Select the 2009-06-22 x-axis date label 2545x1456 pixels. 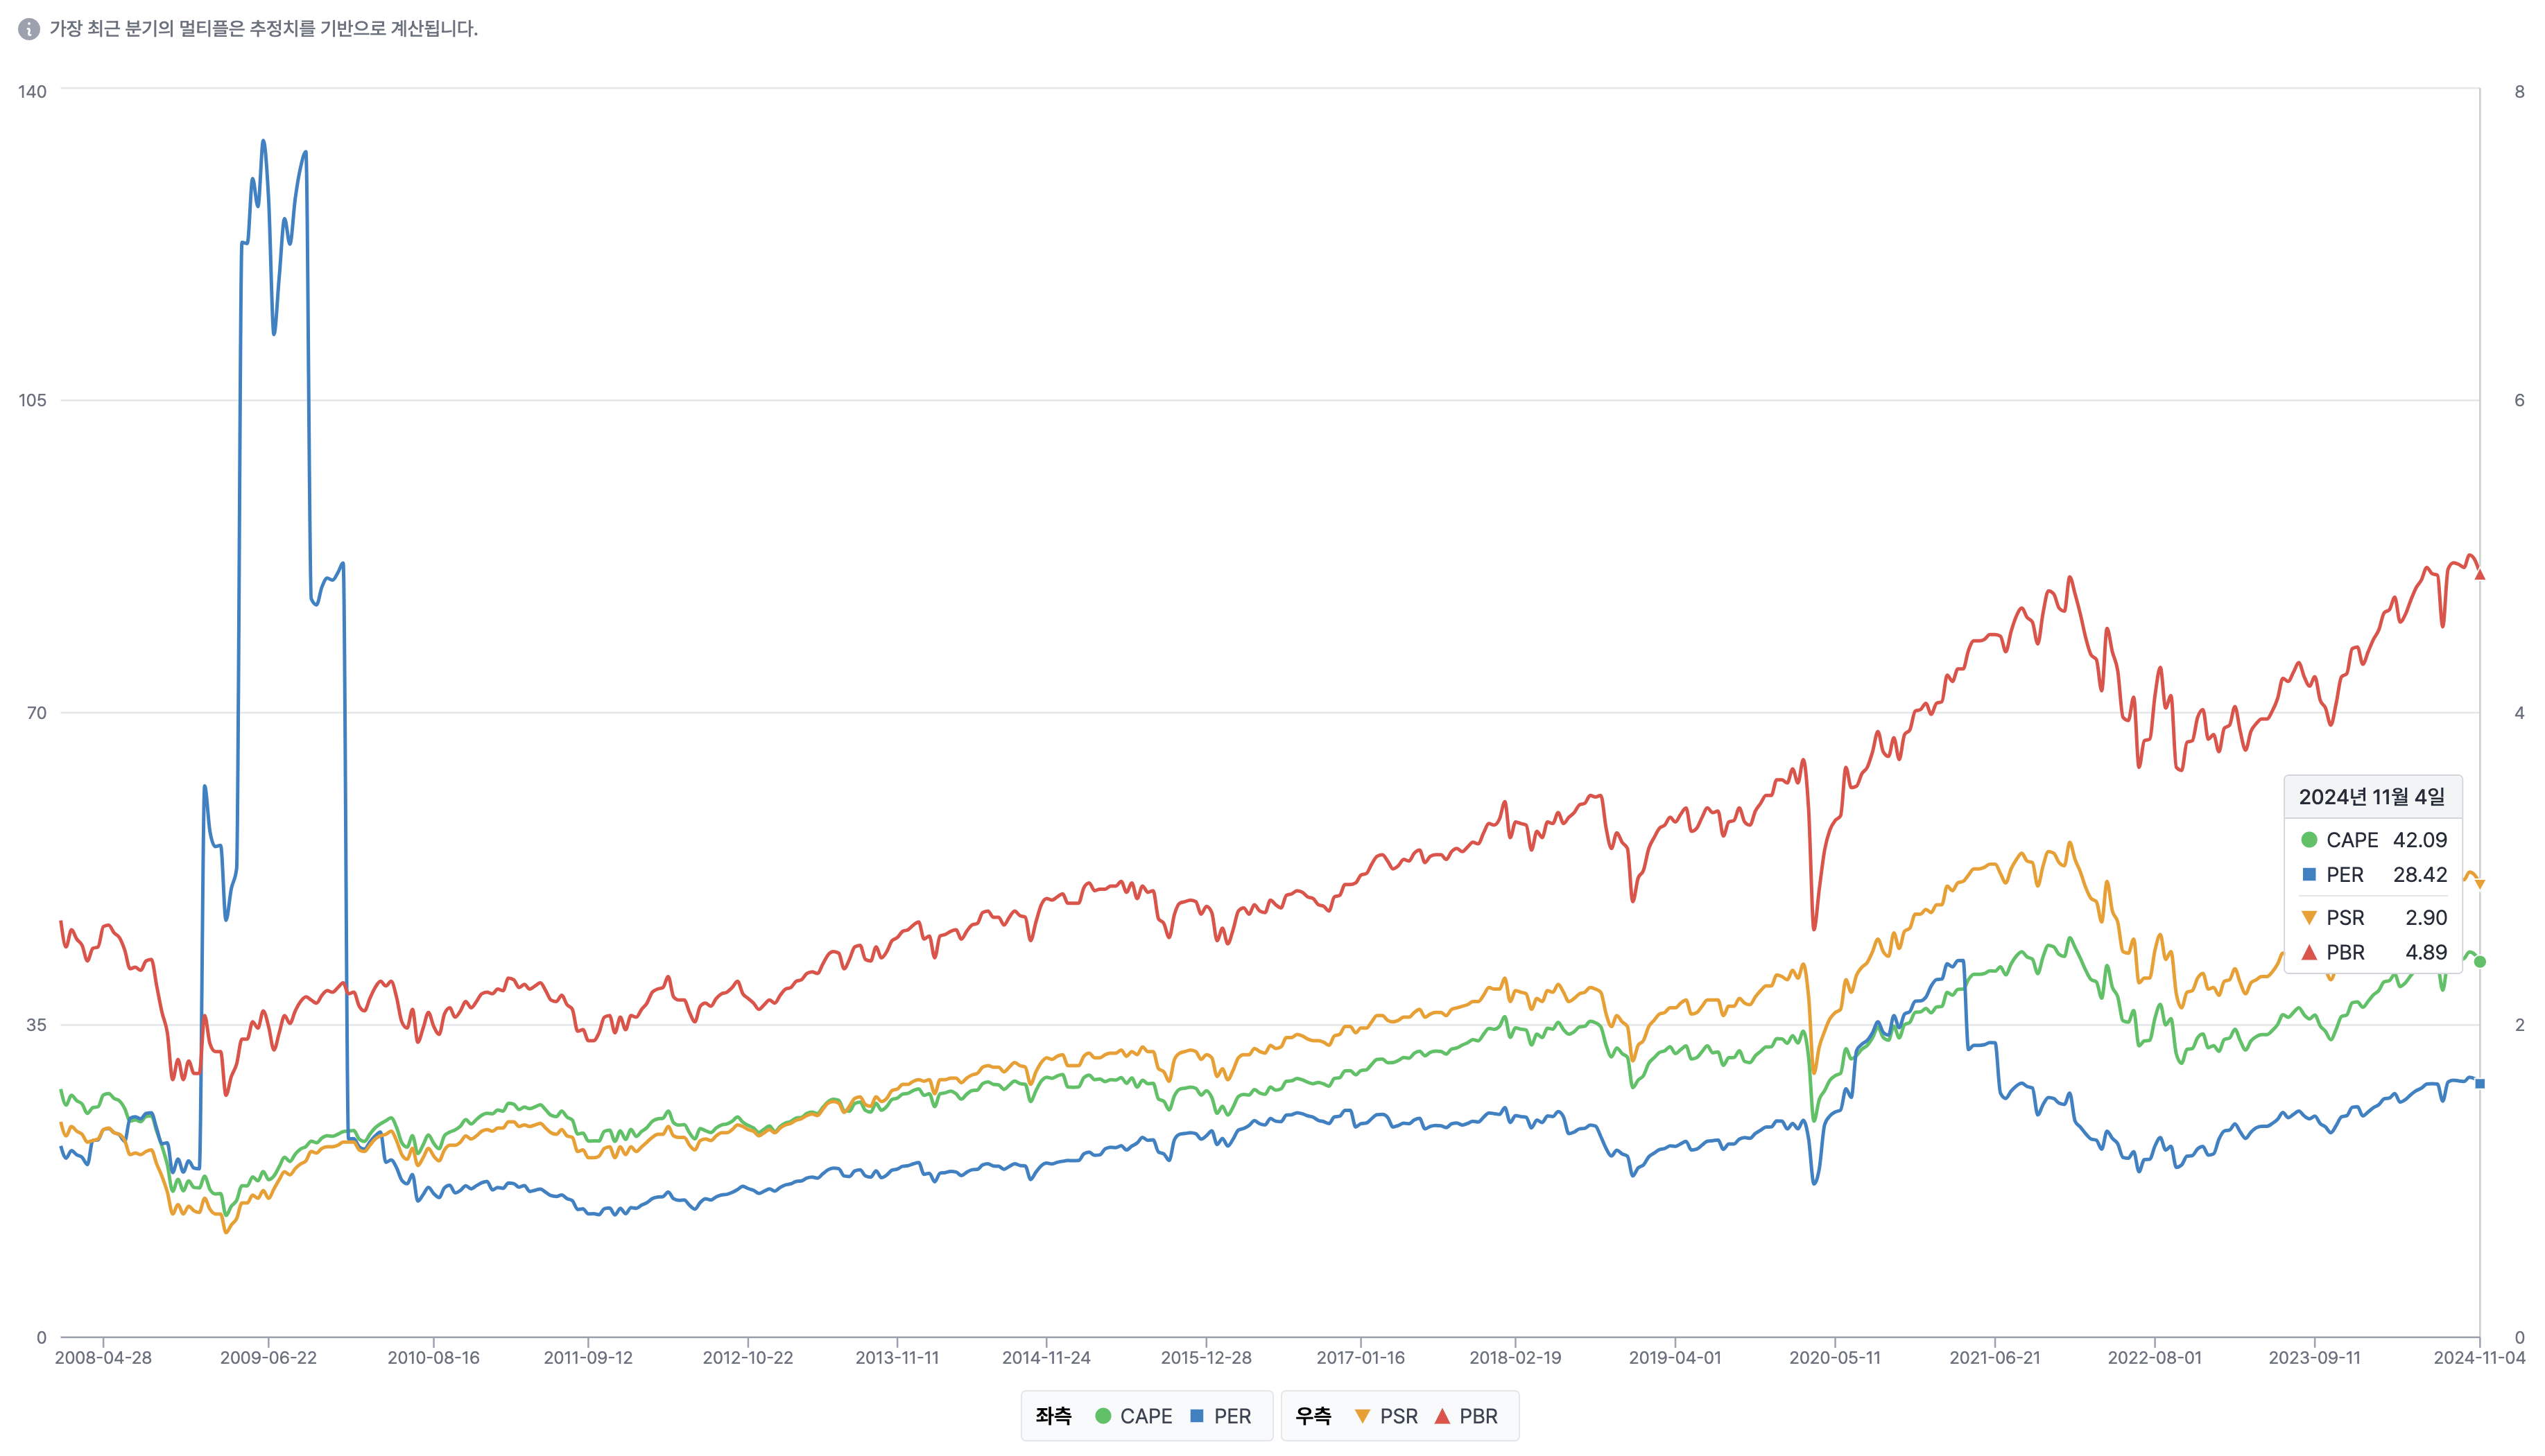268,1358
